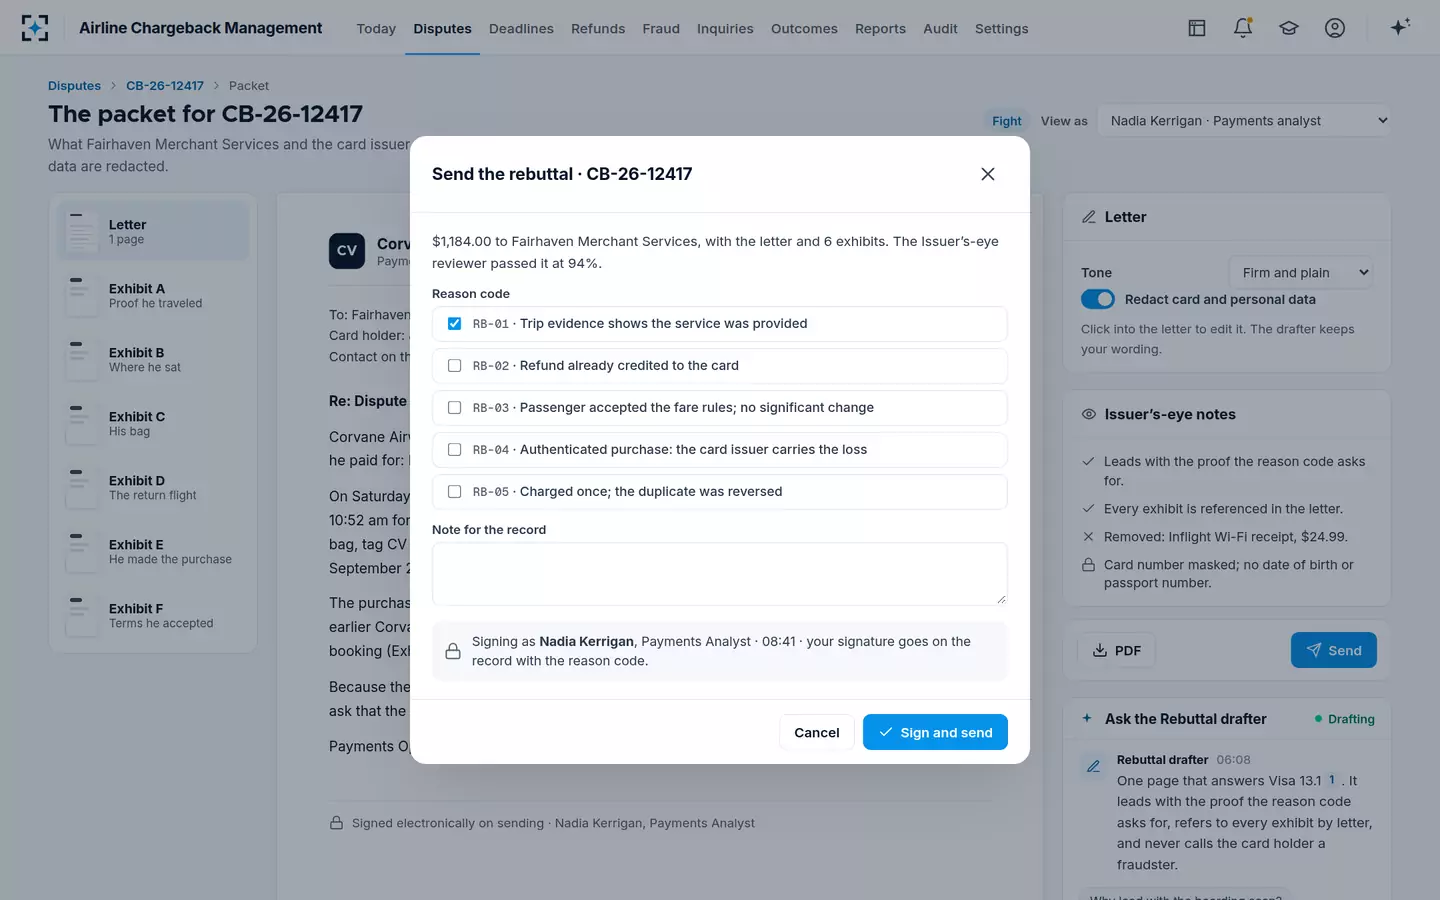Uncheck RB-01 Trip evidence reason code
The height and width of the screenshot is (900, 1440).
455,324
